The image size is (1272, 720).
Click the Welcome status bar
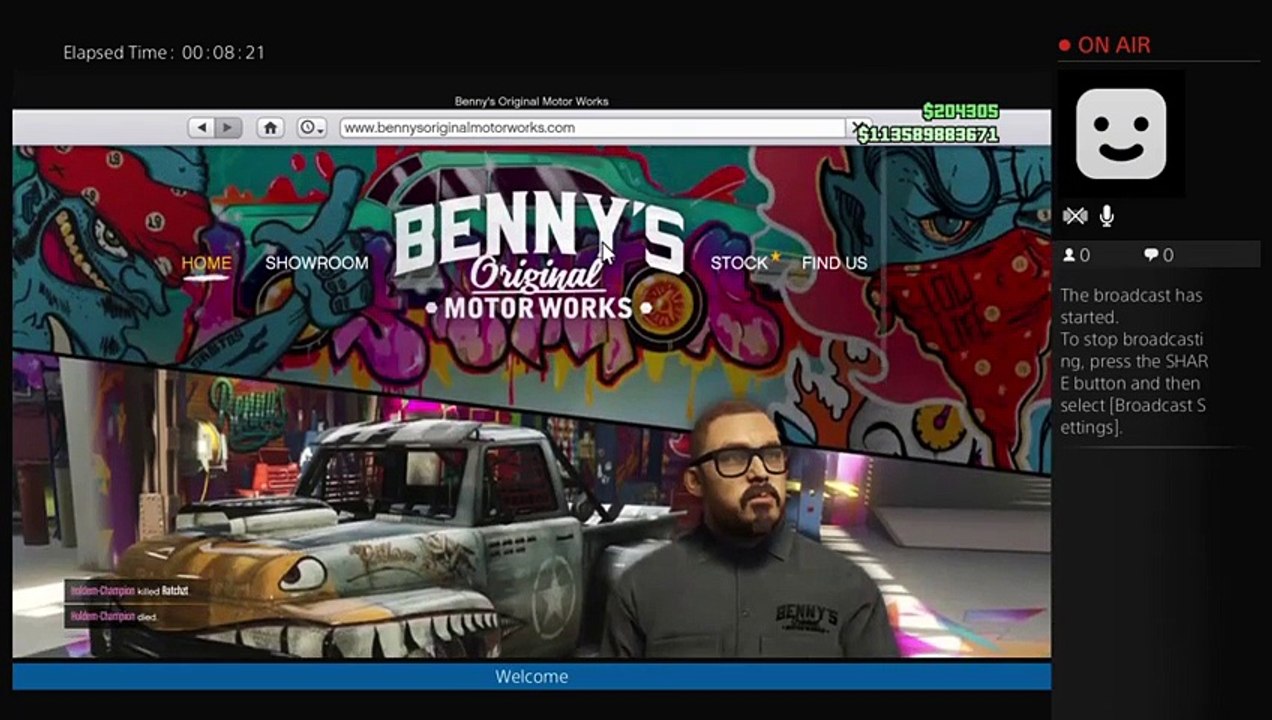531,677
